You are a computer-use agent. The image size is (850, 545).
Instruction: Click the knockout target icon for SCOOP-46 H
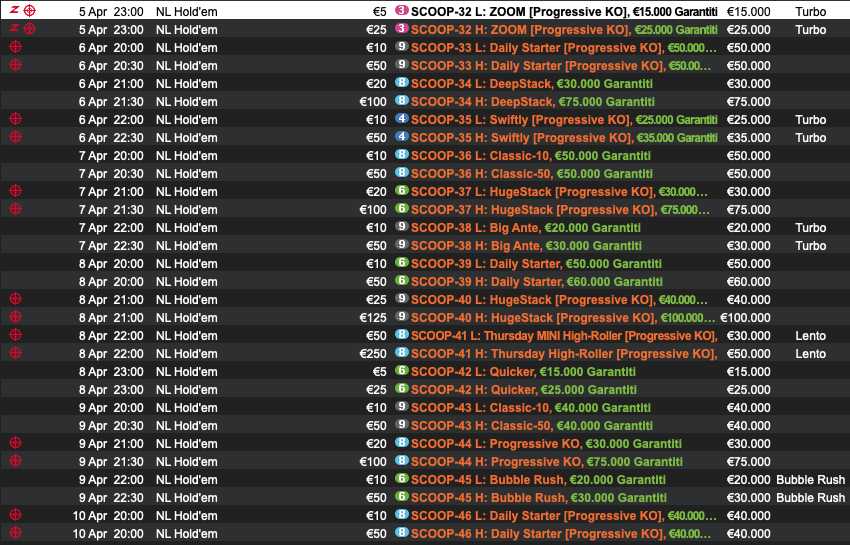tap(15, 533)
